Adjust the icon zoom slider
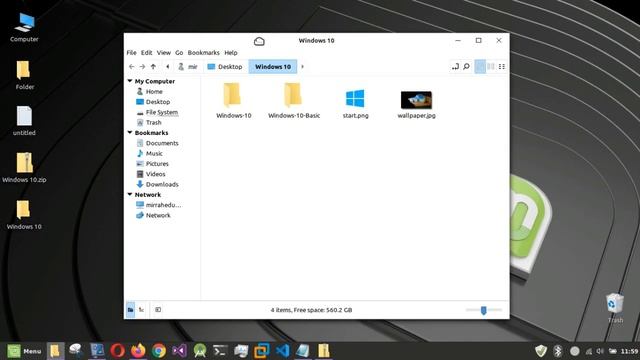This screenshot has height=360, width=640. point(484,310)
